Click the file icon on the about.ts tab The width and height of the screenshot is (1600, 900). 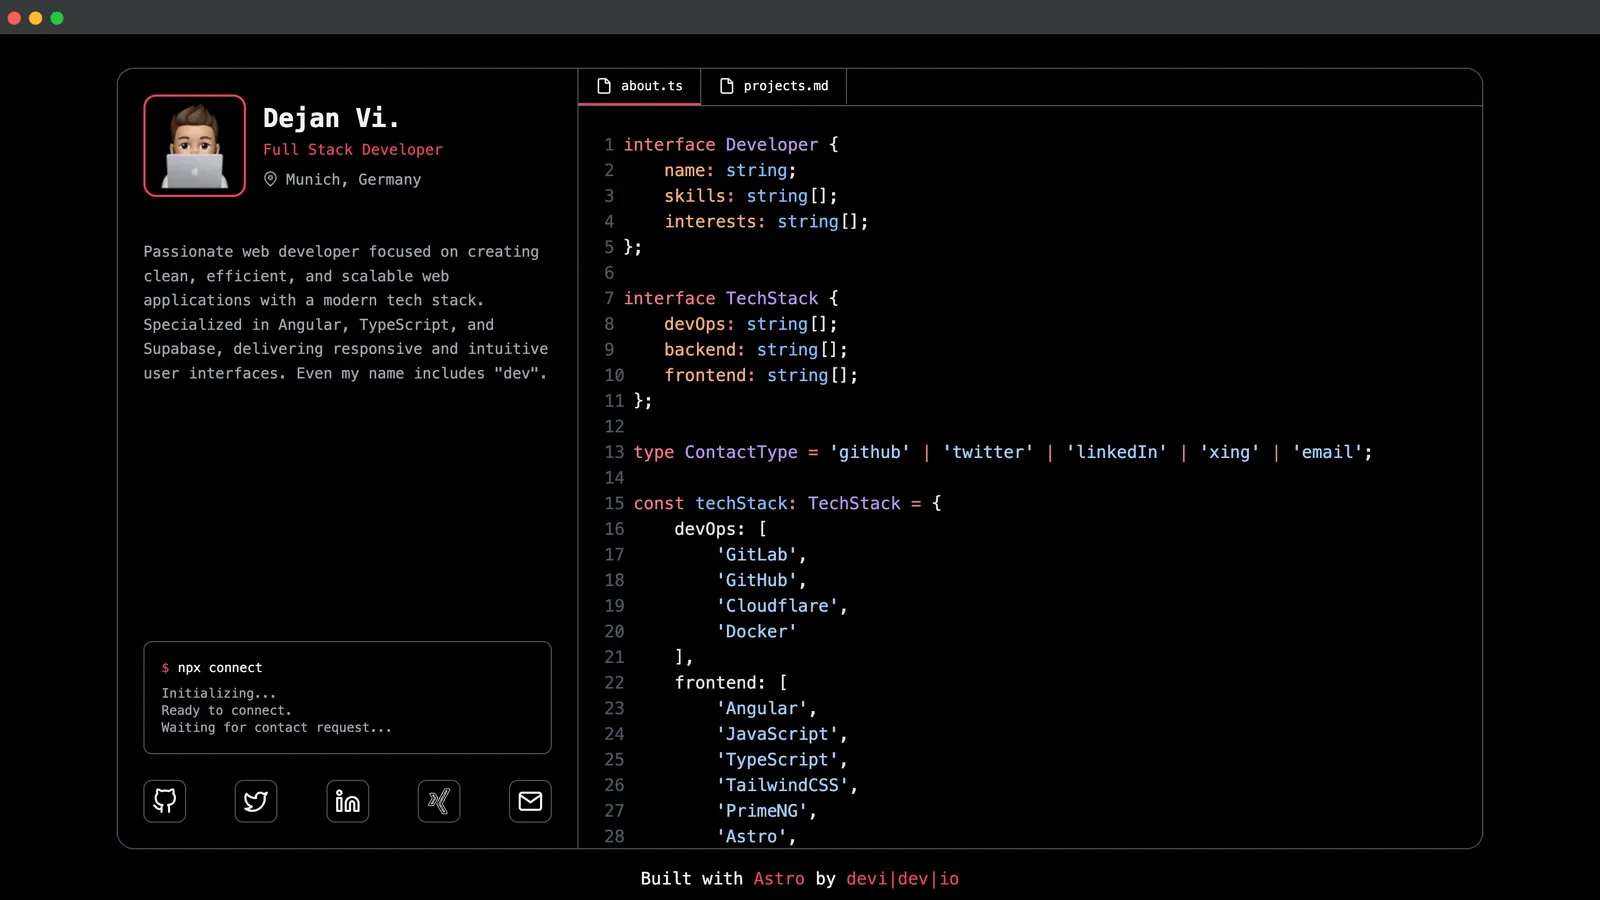604,86
